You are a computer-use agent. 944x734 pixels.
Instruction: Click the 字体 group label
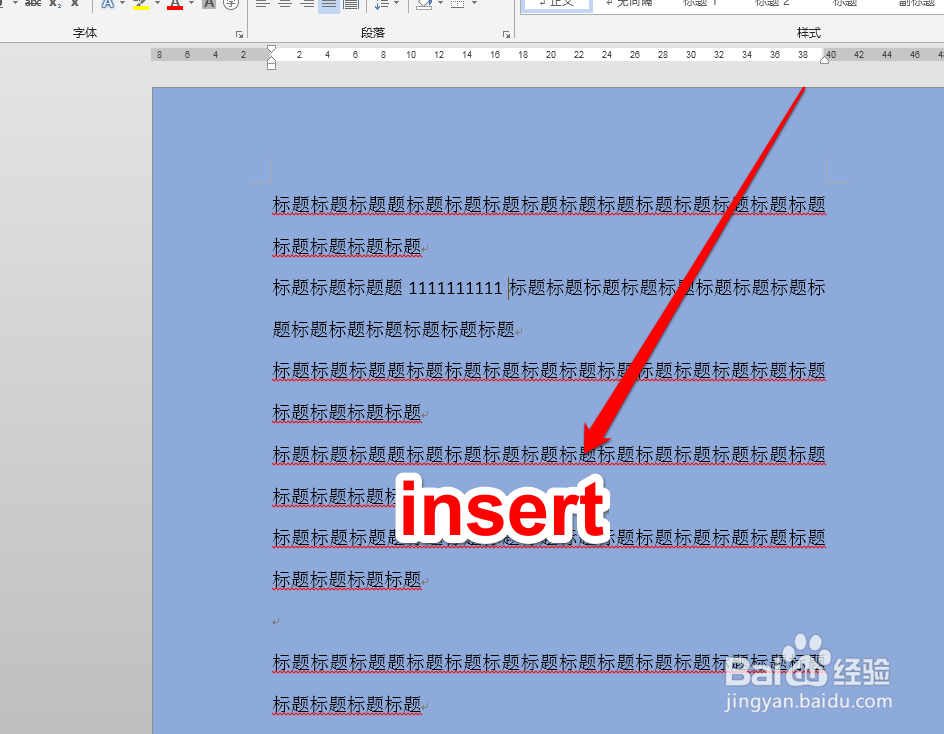click(85, 33)
